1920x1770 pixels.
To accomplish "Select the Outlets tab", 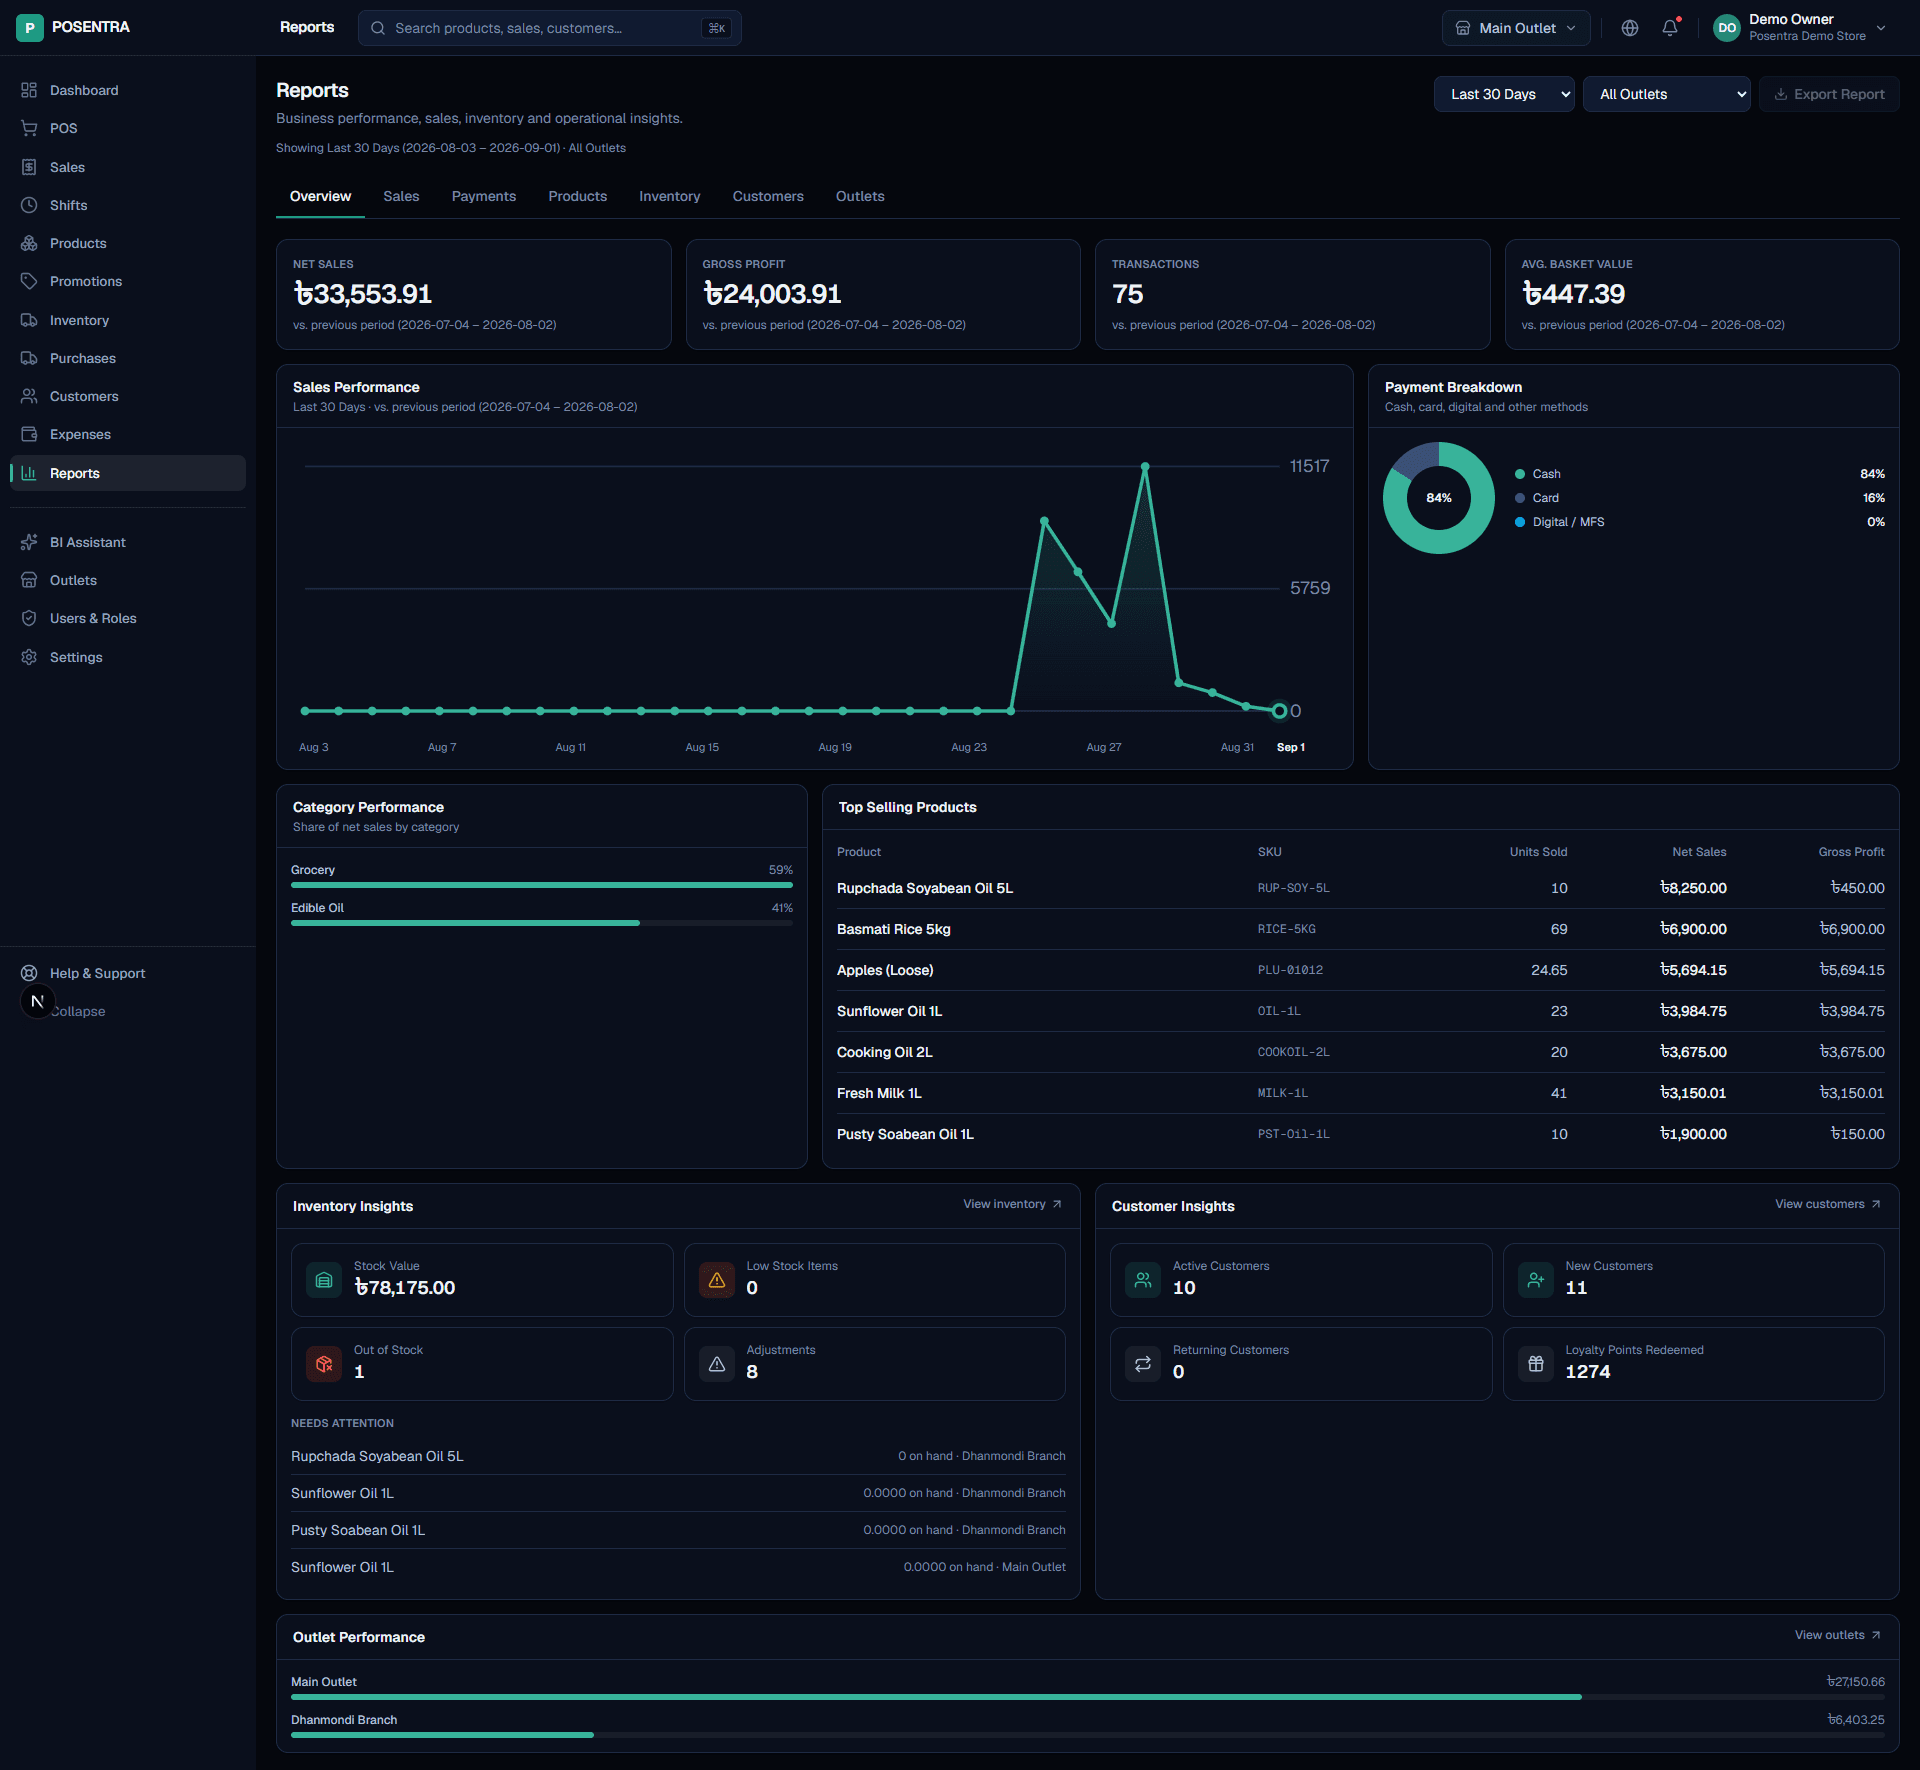I will coord(860,196).
